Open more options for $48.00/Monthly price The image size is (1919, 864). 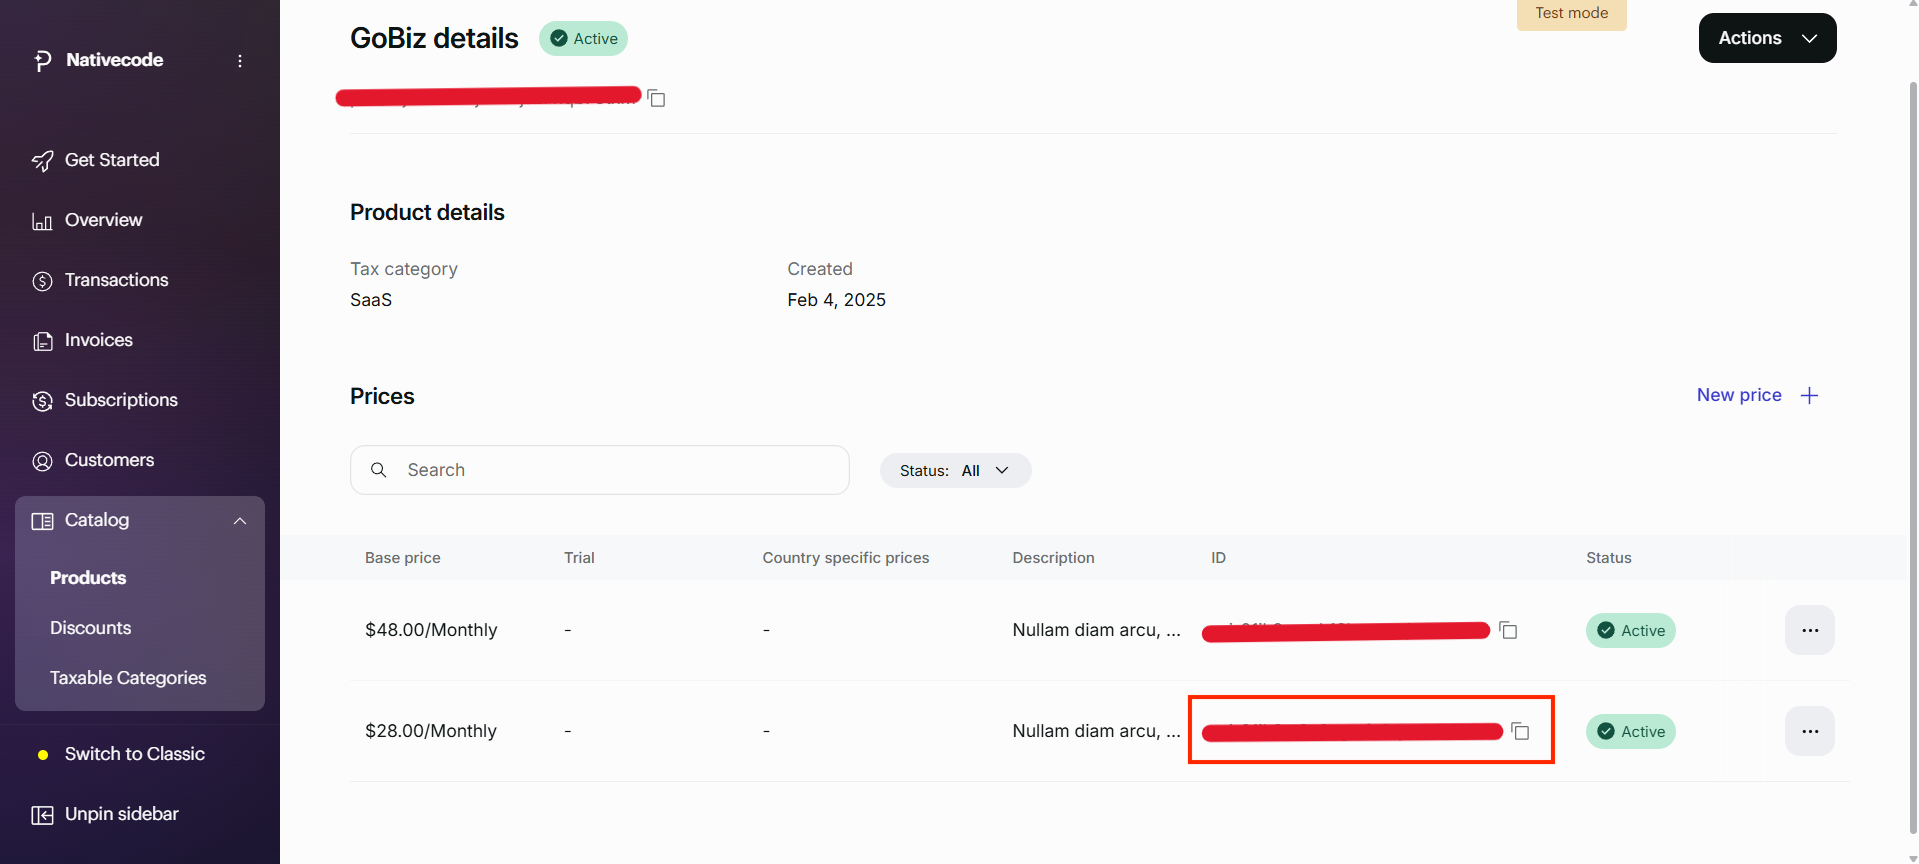click(x=1810, y=630)
